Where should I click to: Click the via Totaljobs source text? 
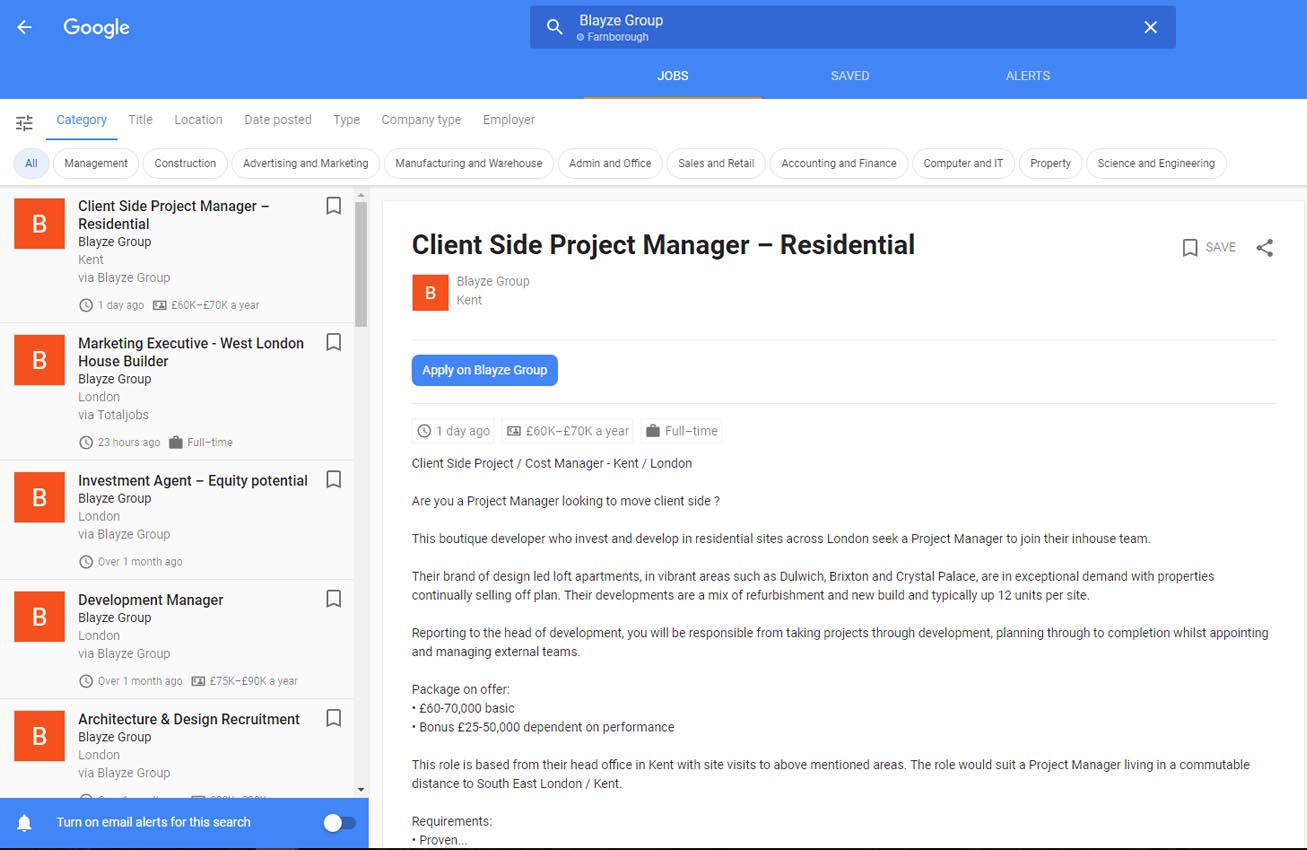click(x=113, y=415)
